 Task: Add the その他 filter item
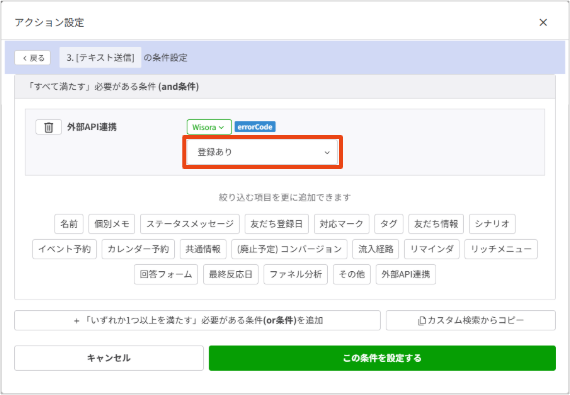pyautogui.click(x=352, y=274)
